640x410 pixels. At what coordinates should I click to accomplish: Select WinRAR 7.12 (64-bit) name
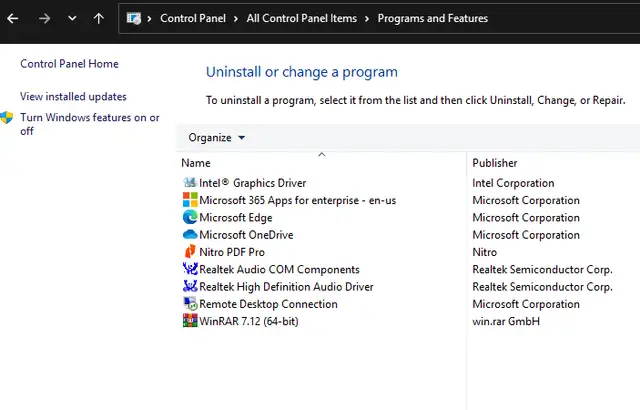click(249, 321)
